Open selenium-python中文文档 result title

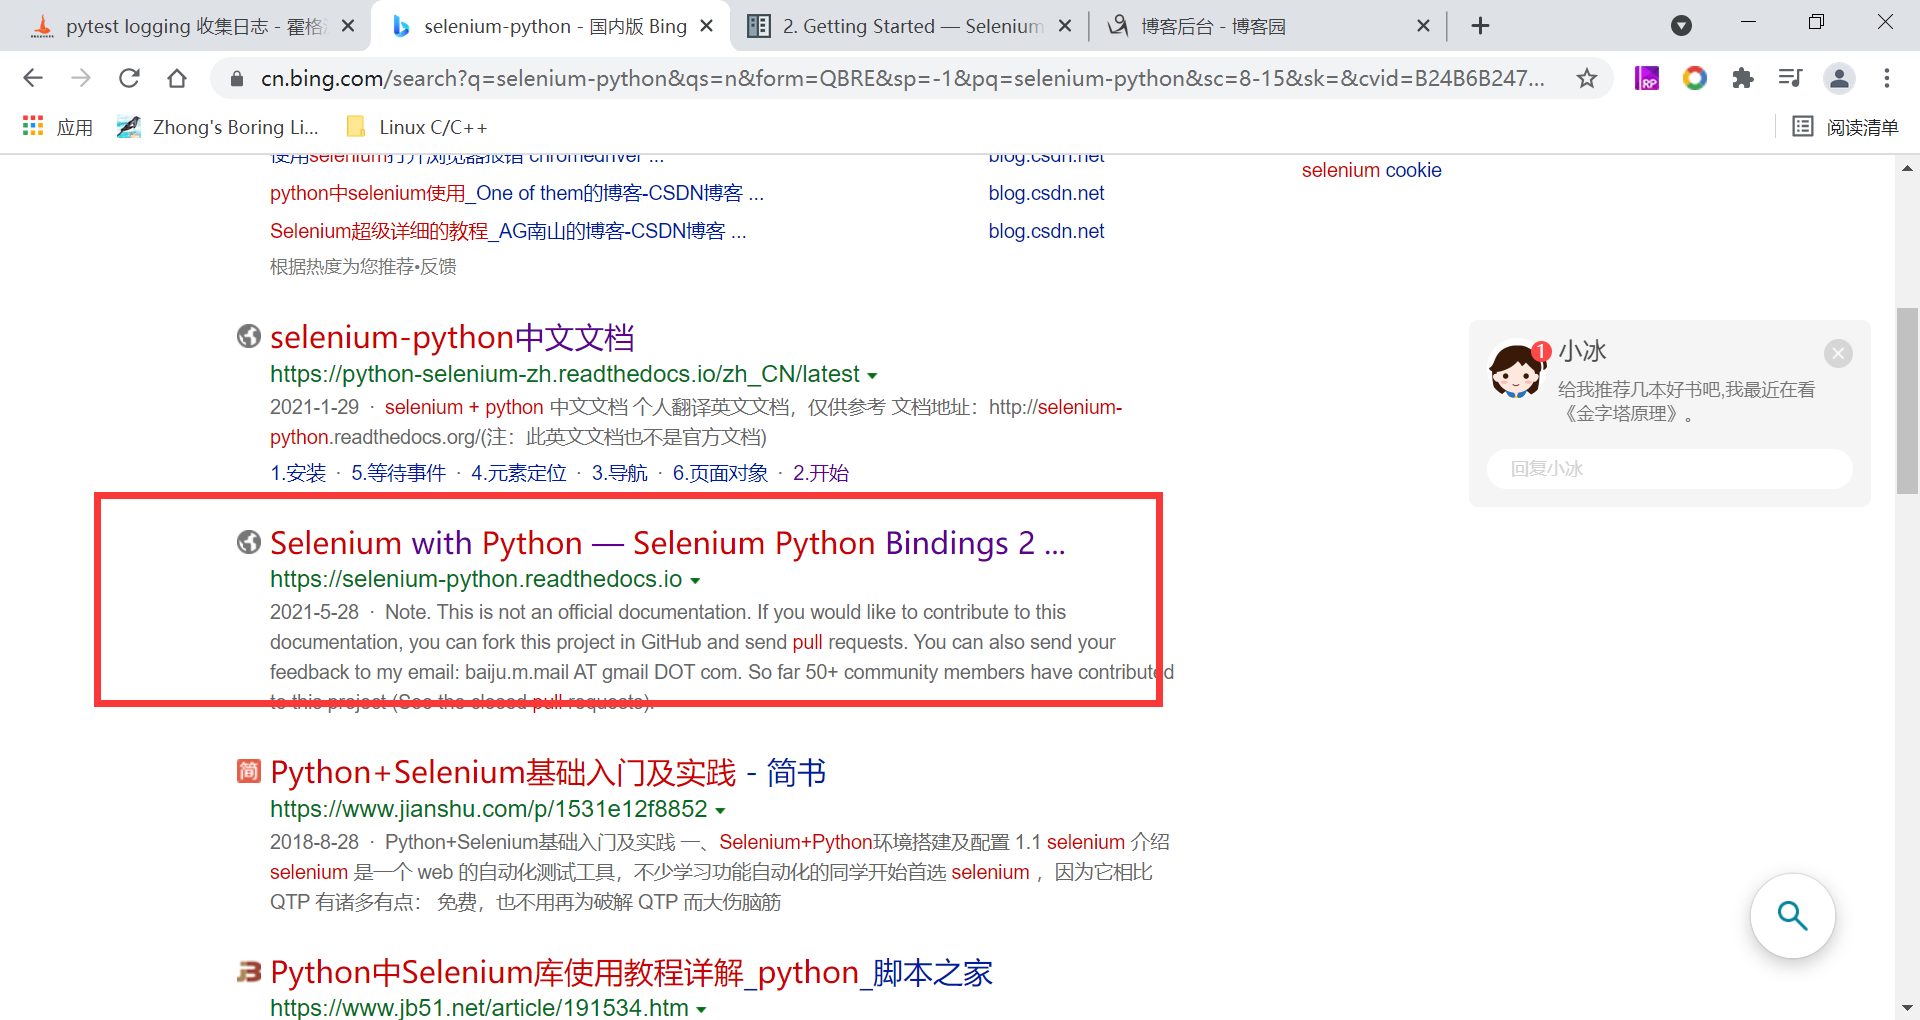[452, 338]
